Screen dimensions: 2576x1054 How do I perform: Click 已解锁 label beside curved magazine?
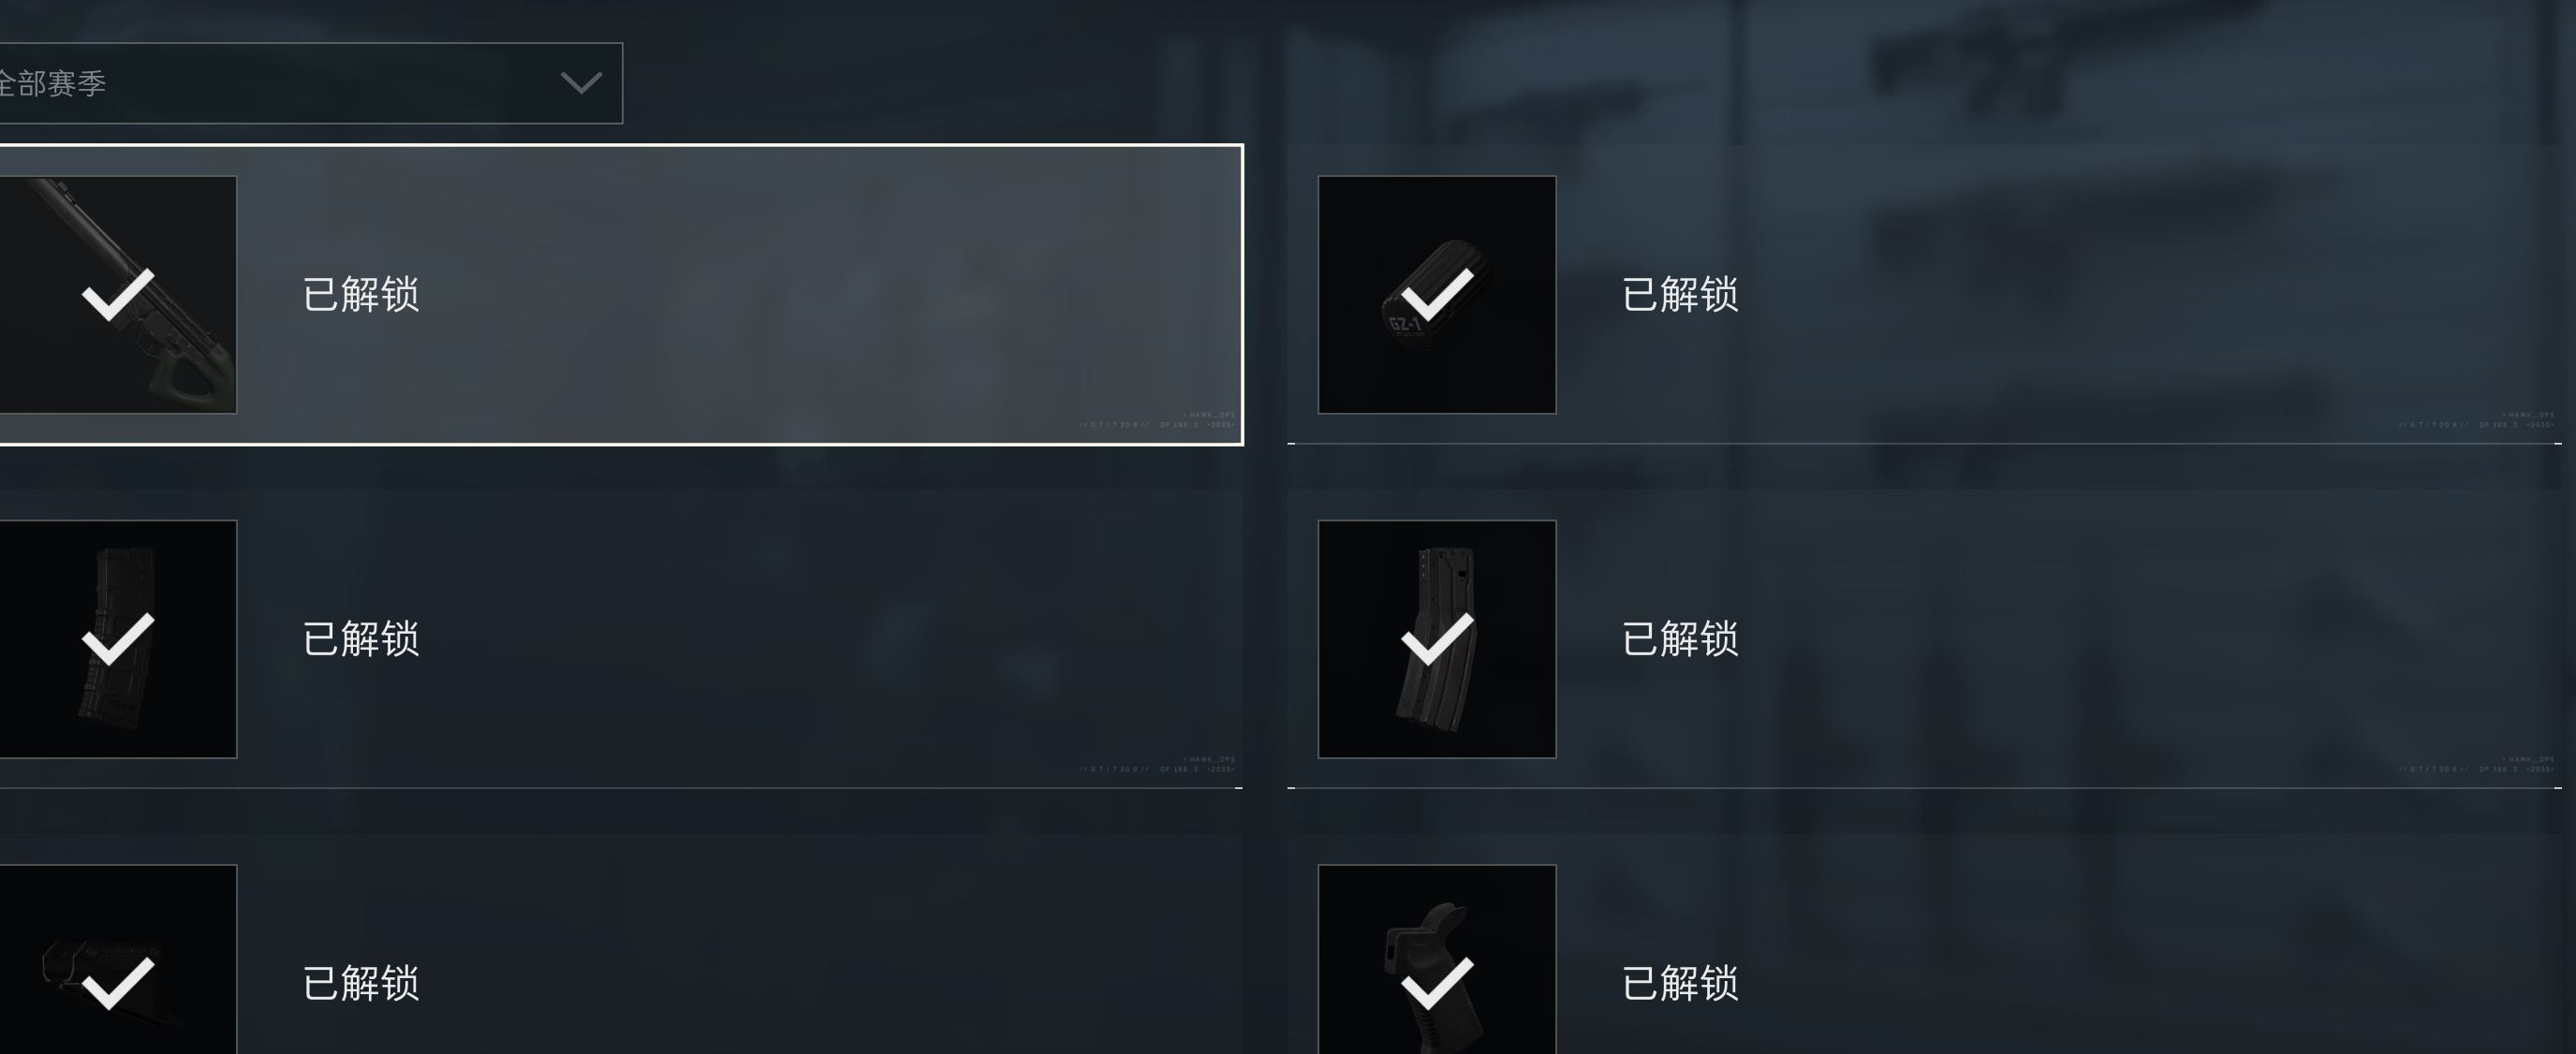(x=1680, y=639)
